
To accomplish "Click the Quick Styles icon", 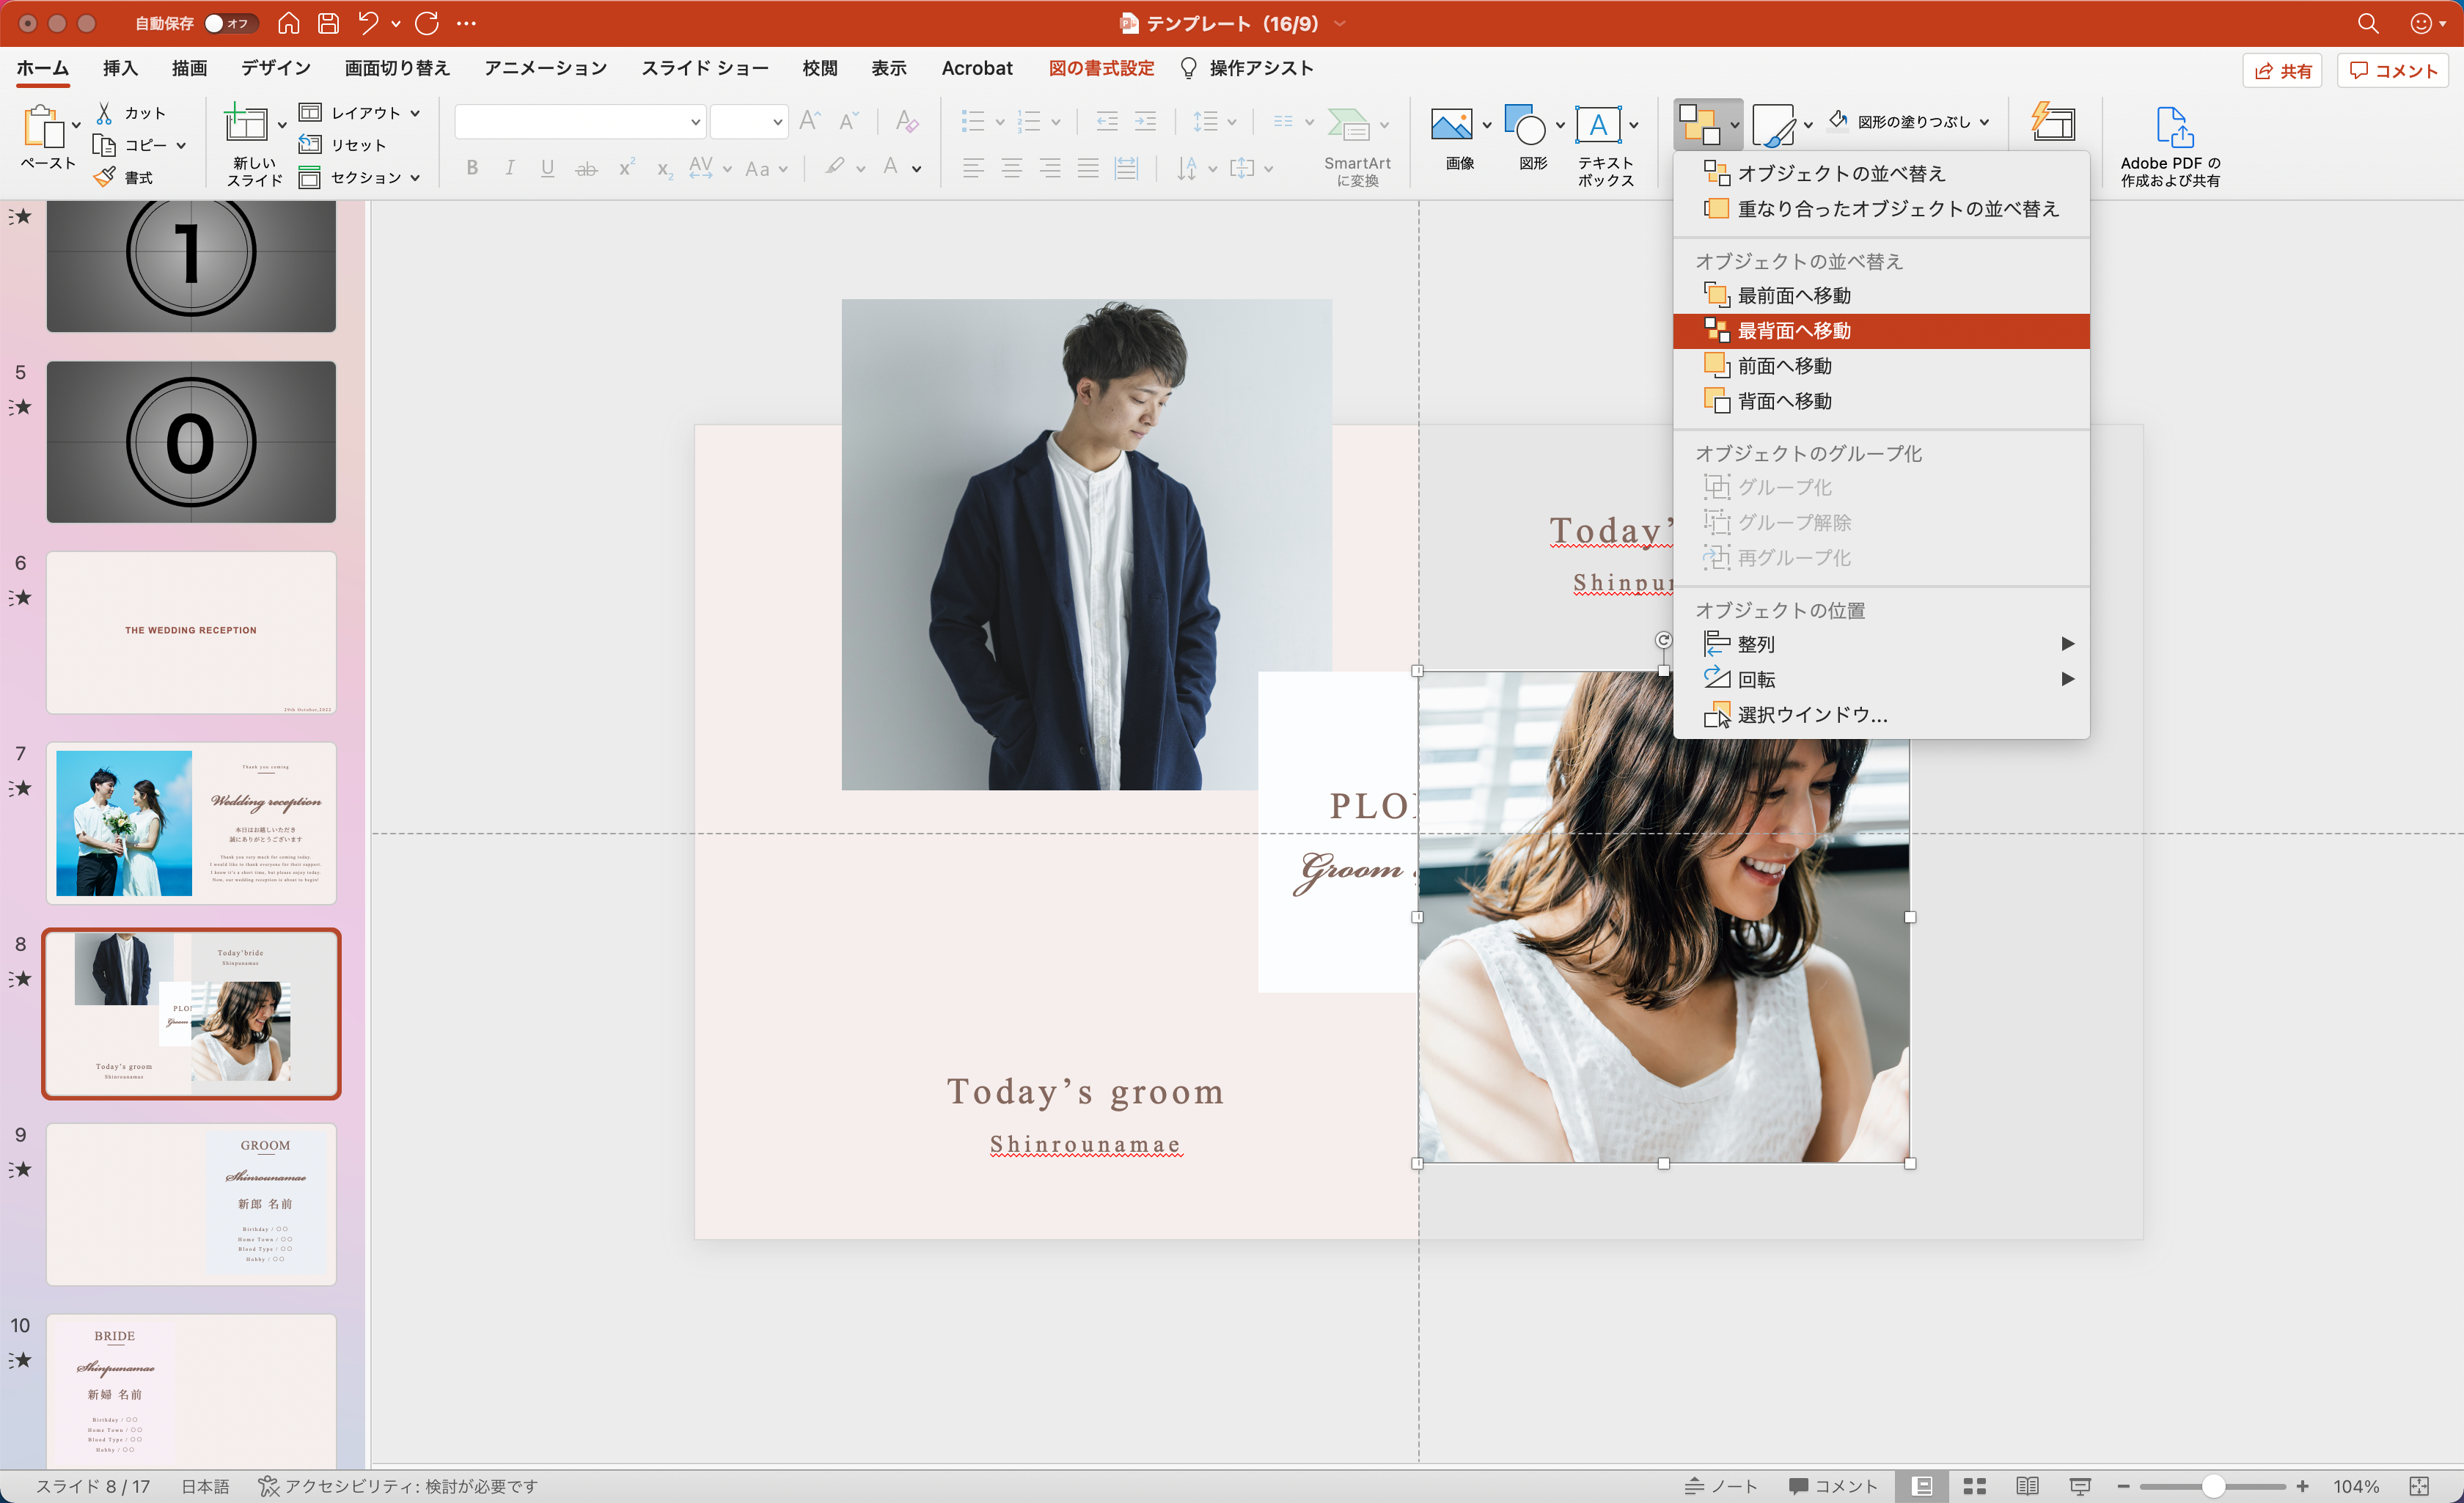I will [1774, 126].
